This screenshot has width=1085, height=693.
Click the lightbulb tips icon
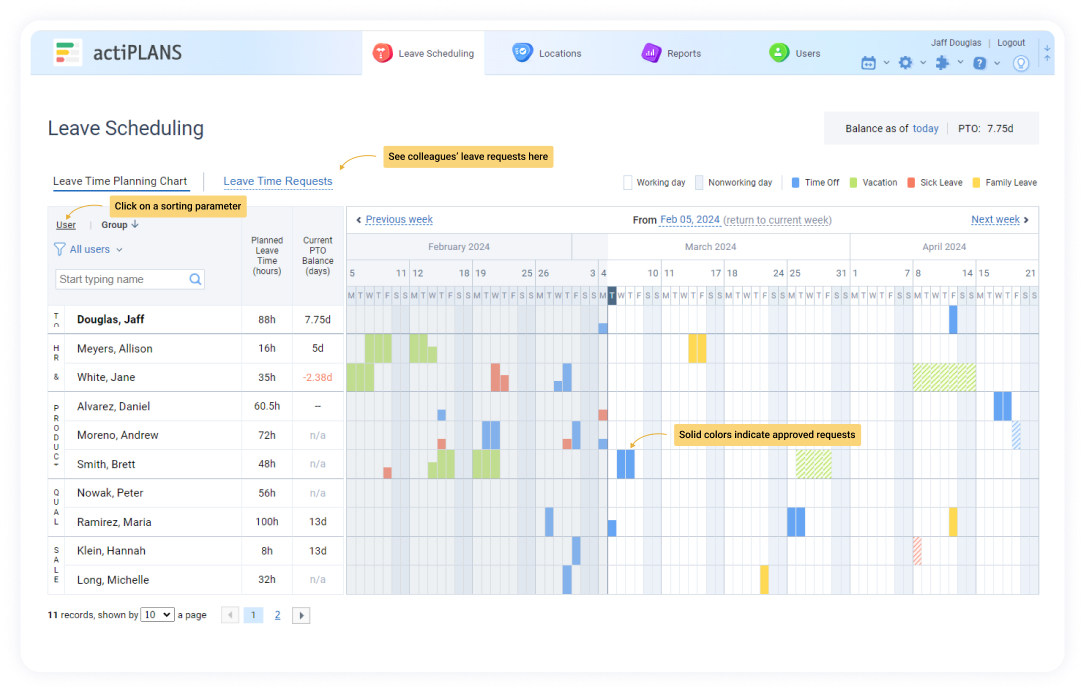point(1020,63)
